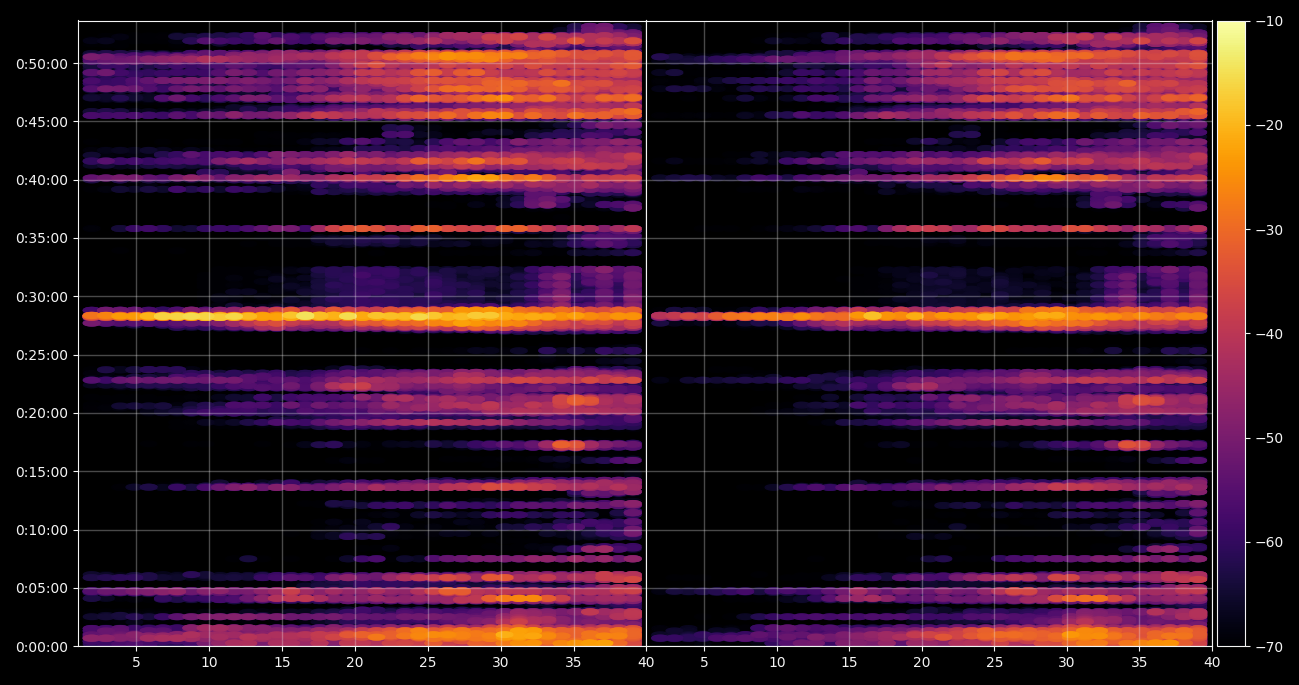Click the 0:25:00 y-axis tick label

[42, 355]
